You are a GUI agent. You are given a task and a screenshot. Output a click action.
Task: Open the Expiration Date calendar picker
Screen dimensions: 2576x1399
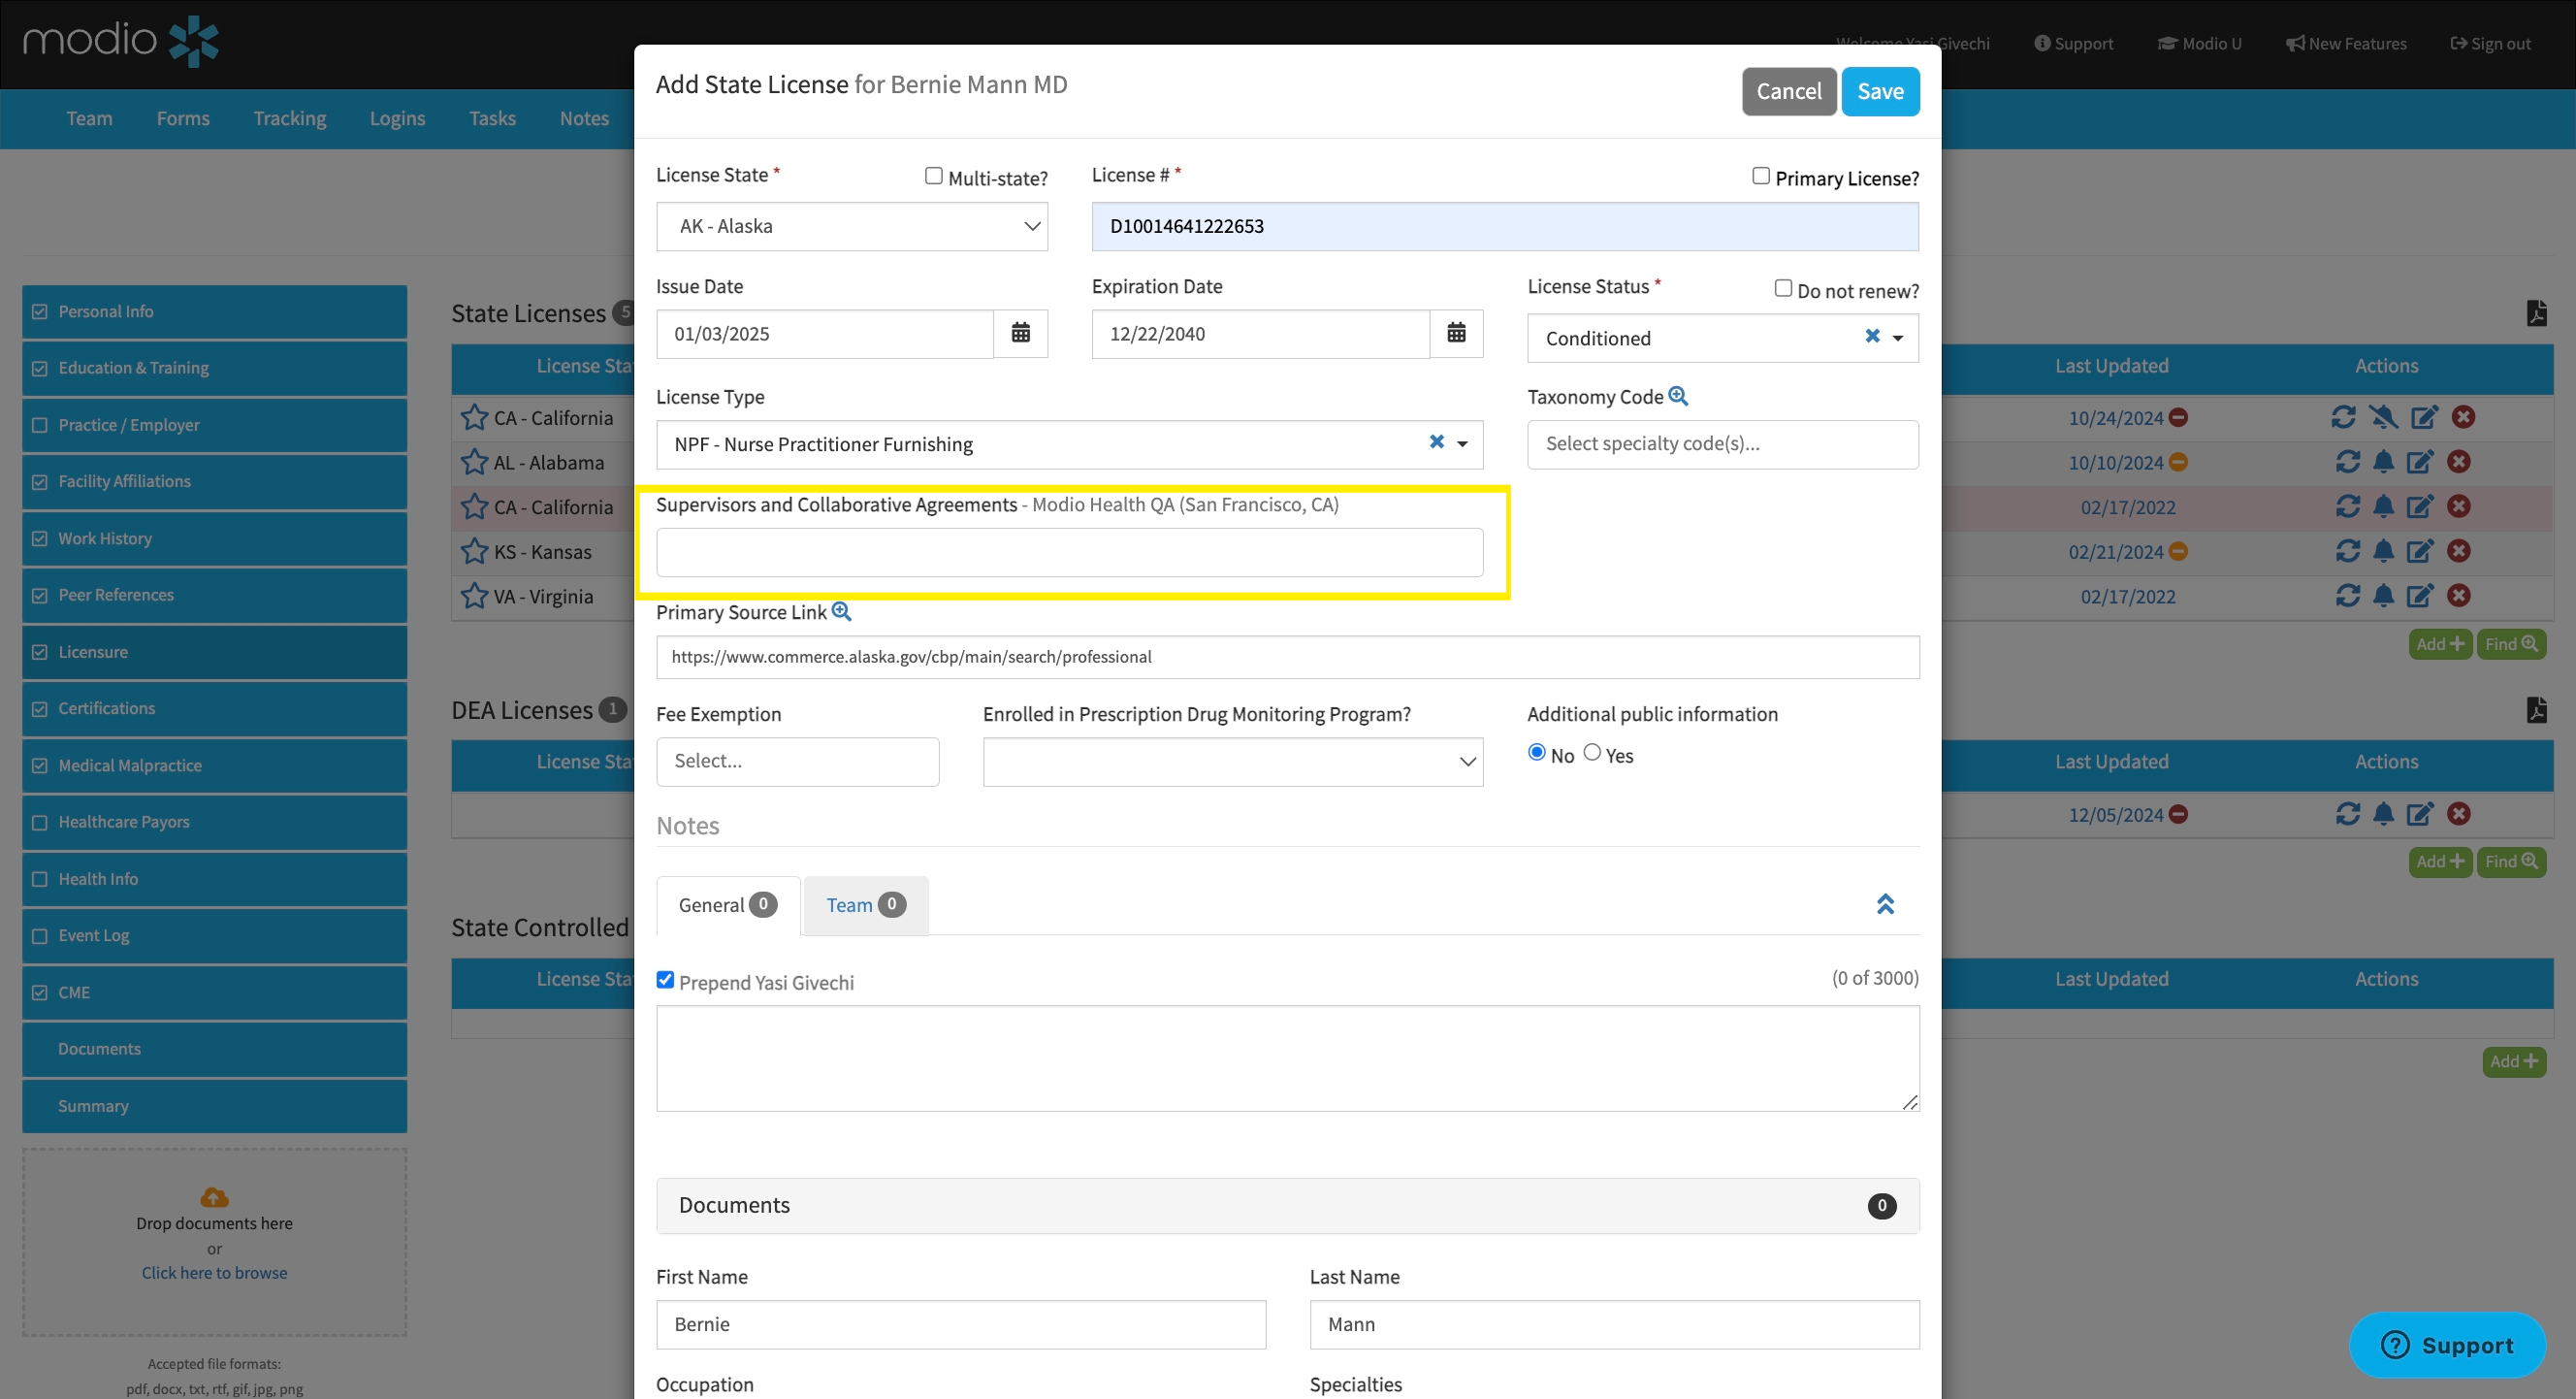pos(1456,333)
